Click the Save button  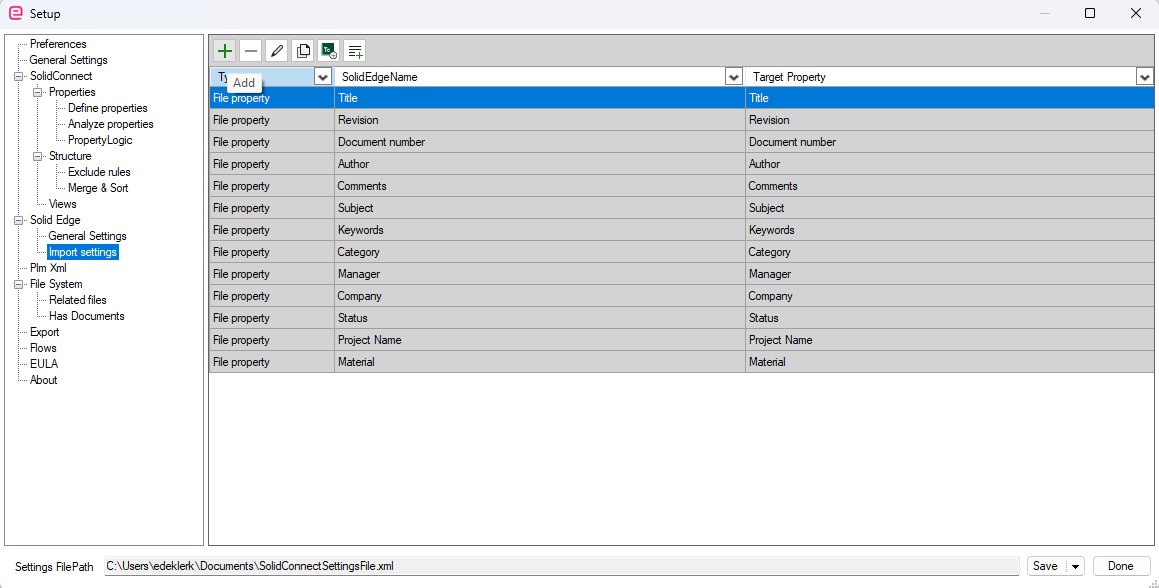1045,567
